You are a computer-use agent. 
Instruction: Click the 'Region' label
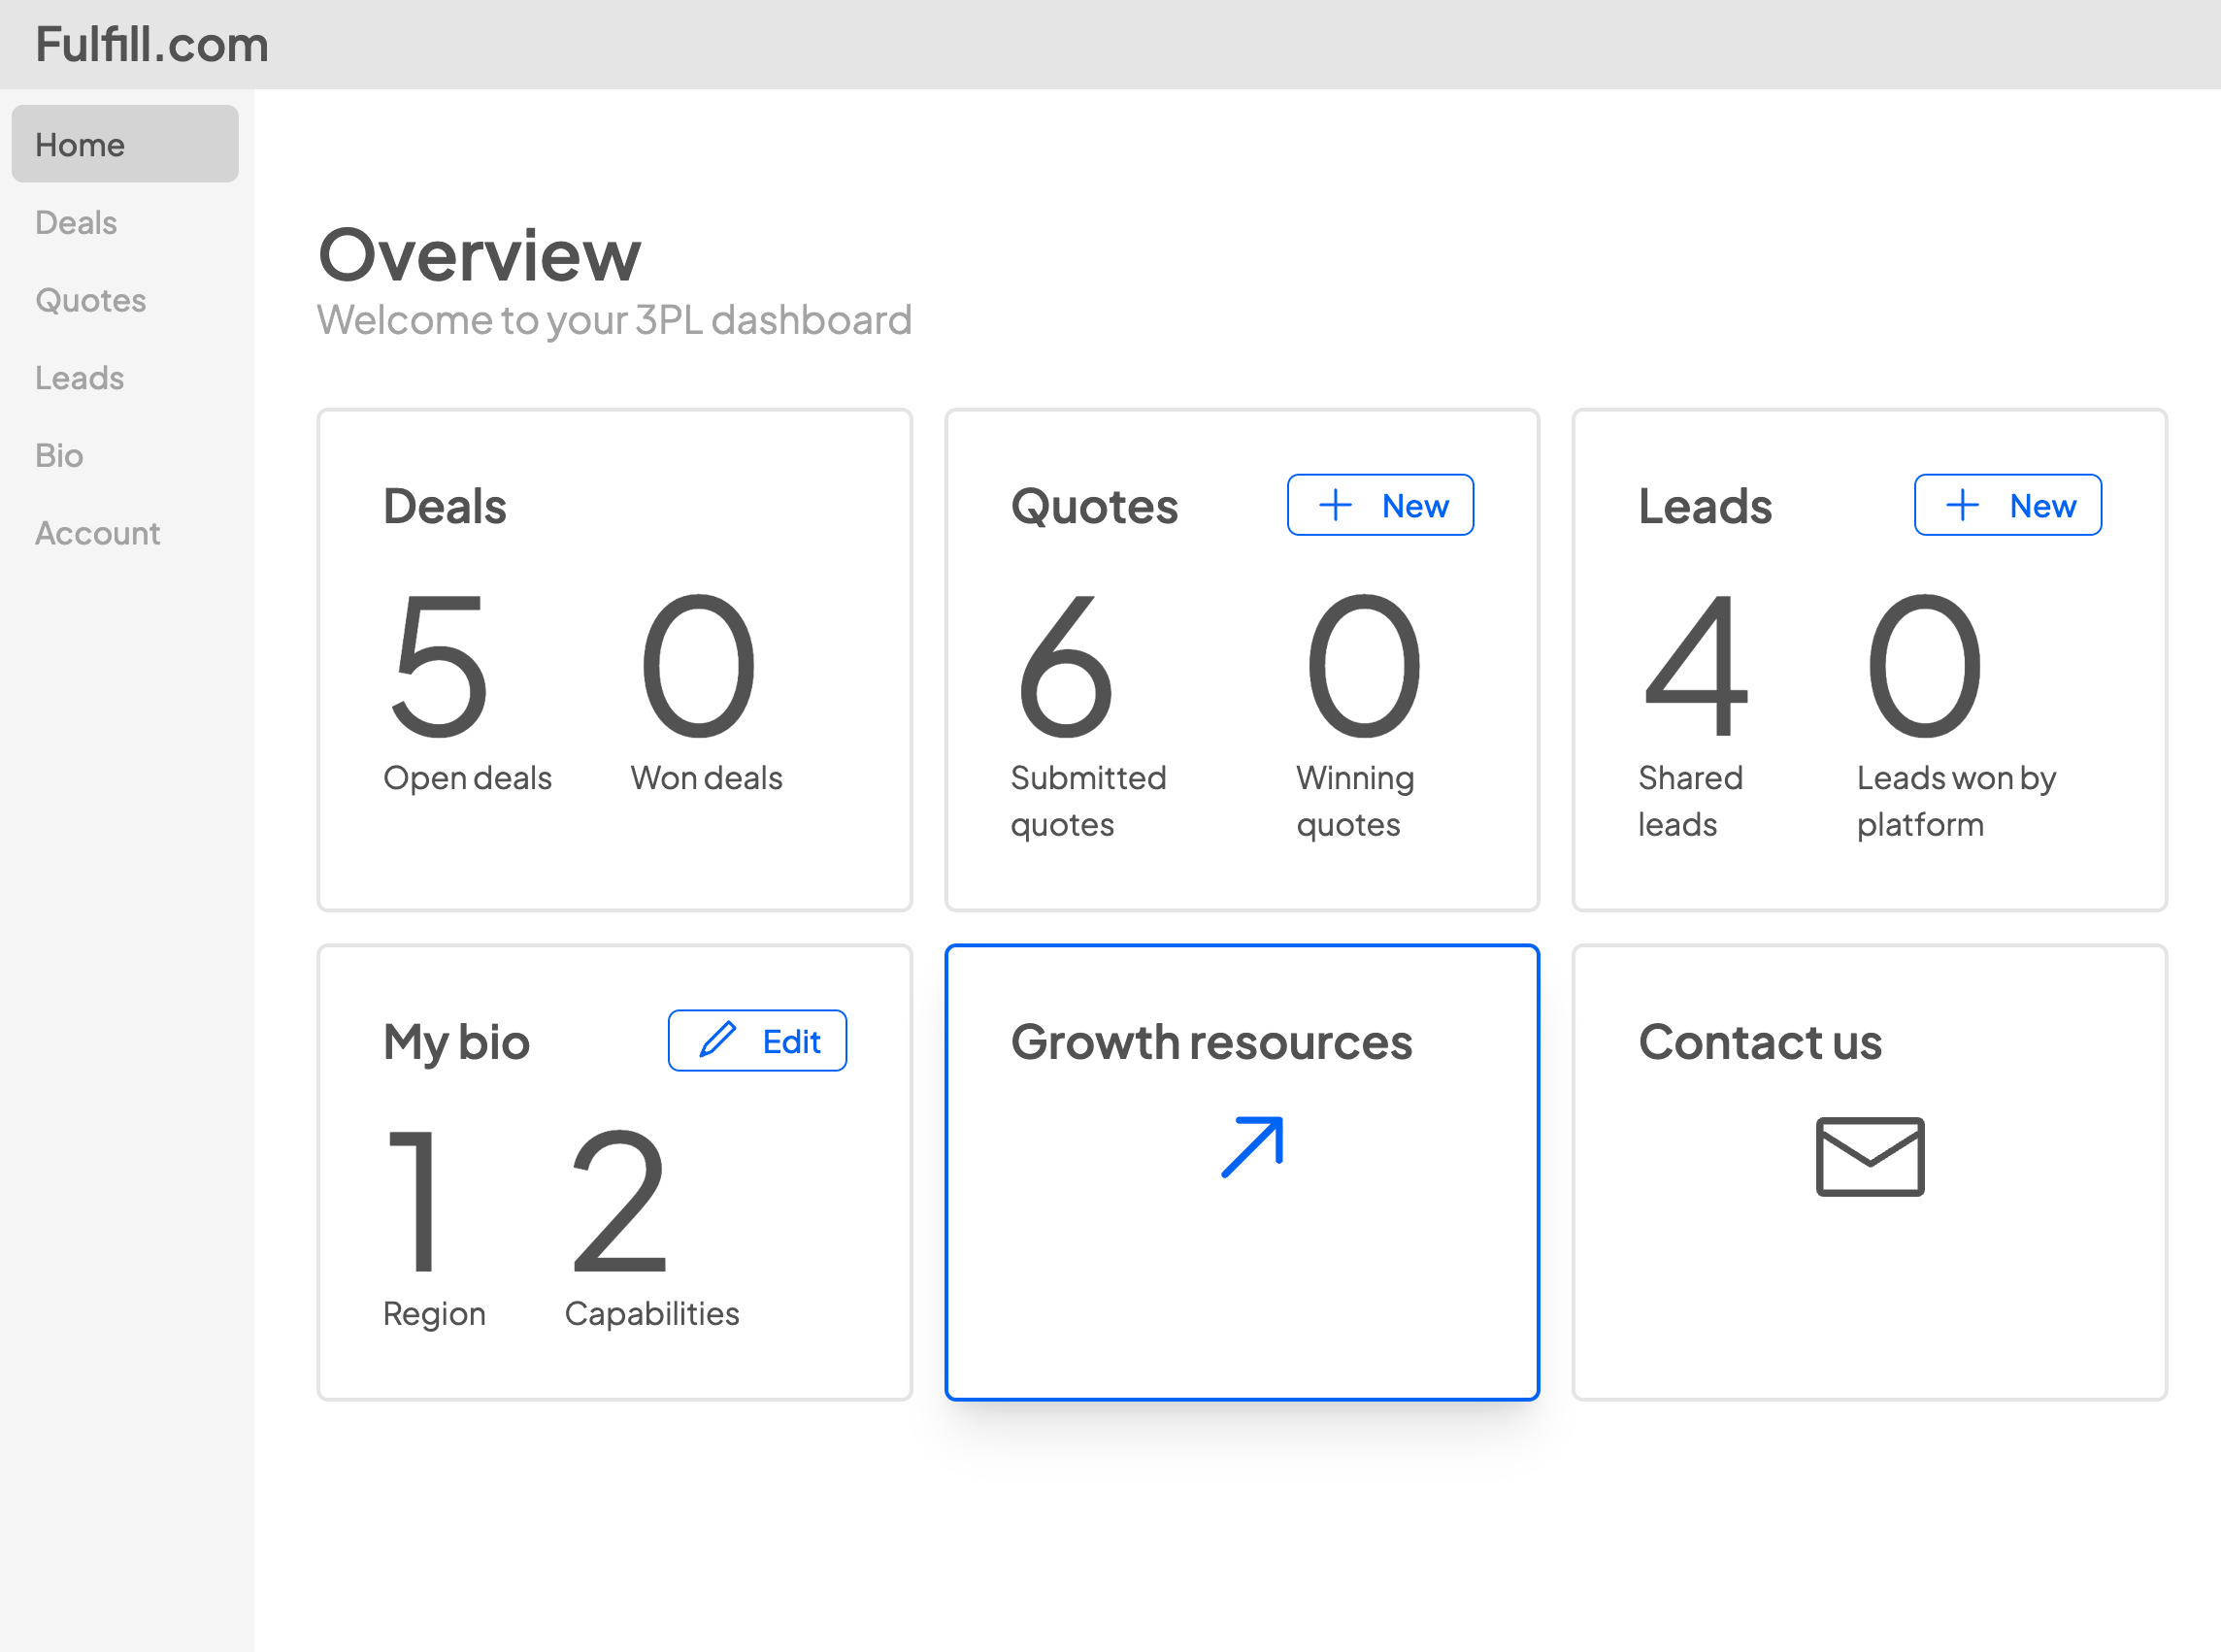click(434, 1313)
